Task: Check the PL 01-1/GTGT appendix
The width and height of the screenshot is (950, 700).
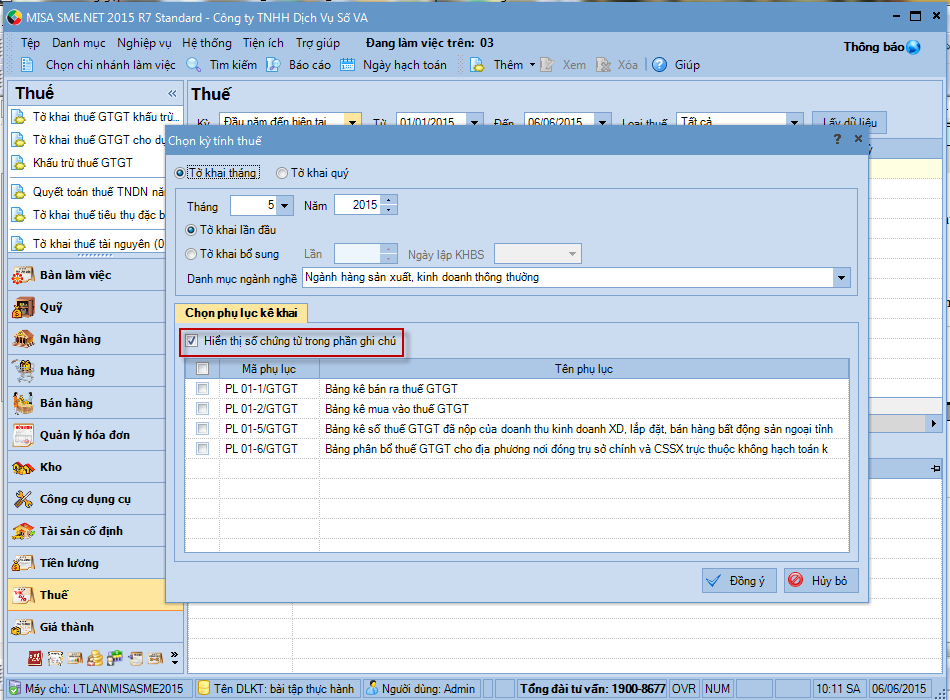Action: [202, 388]
